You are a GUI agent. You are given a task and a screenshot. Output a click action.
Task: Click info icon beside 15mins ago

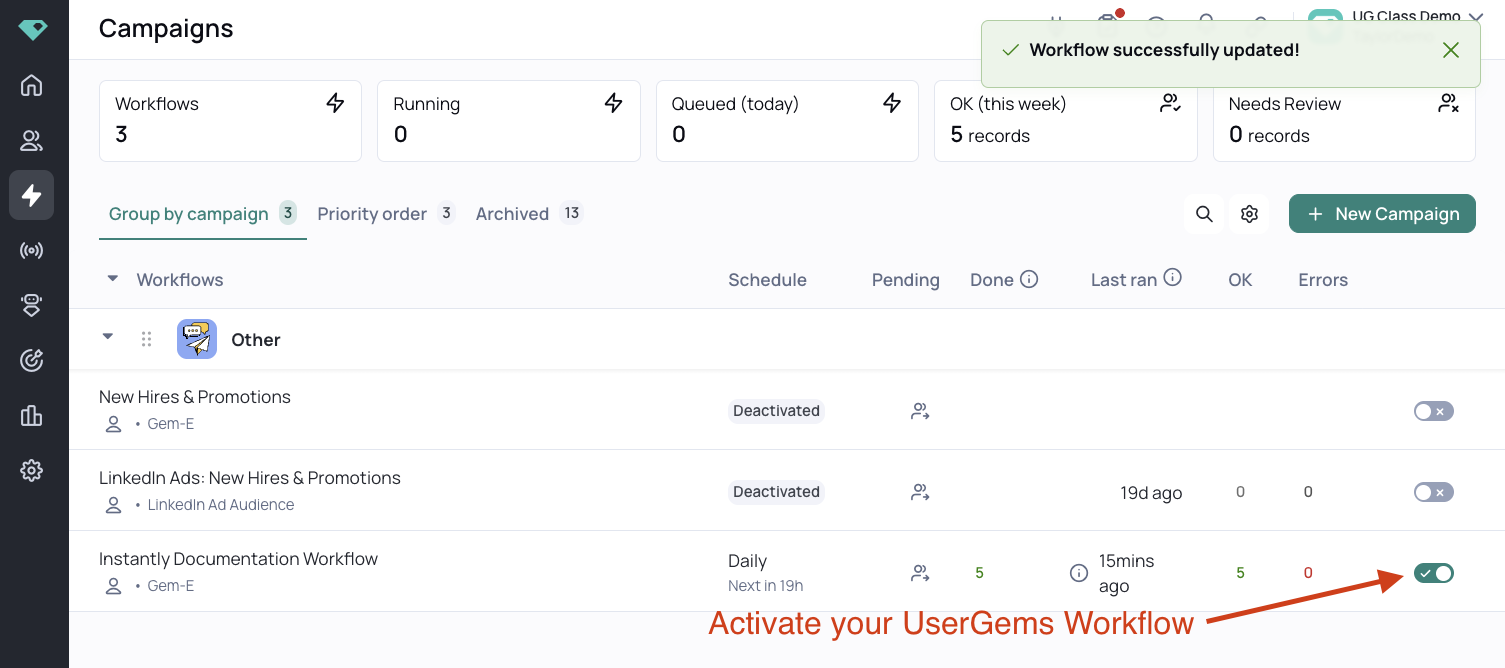coord(1079,573)
